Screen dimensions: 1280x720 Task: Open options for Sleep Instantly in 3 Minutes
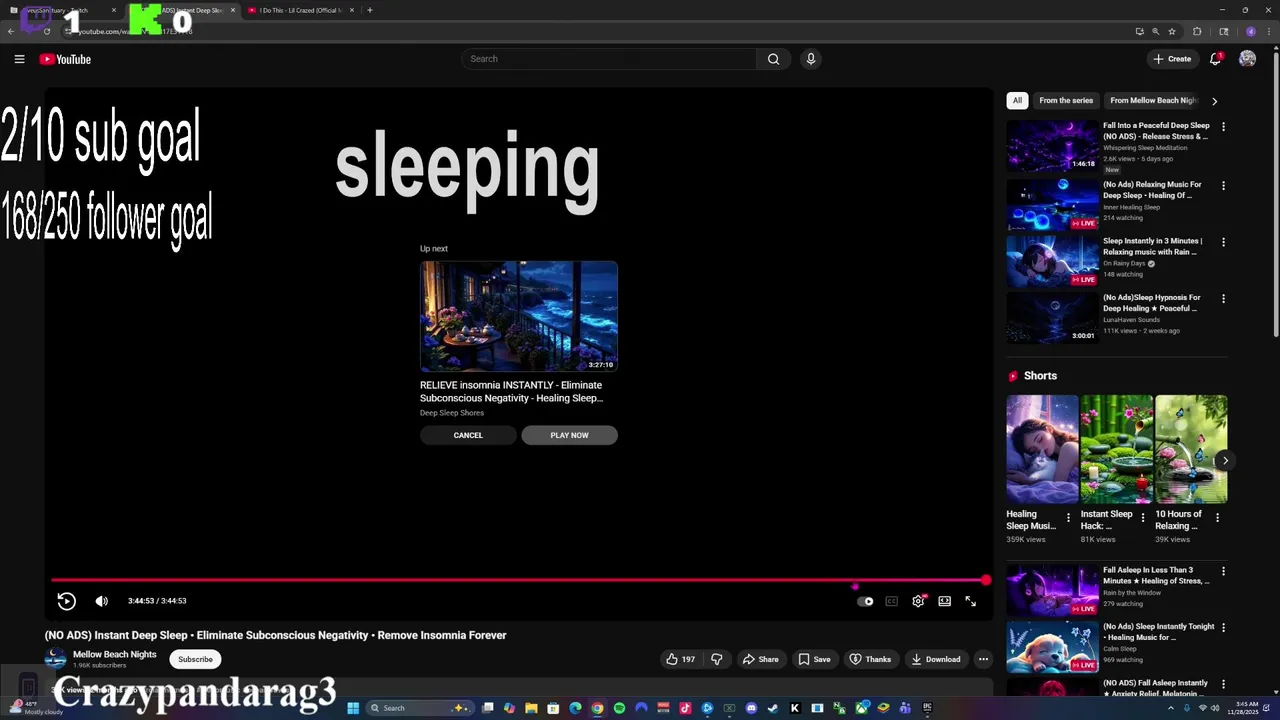(x=1223, y=242)
